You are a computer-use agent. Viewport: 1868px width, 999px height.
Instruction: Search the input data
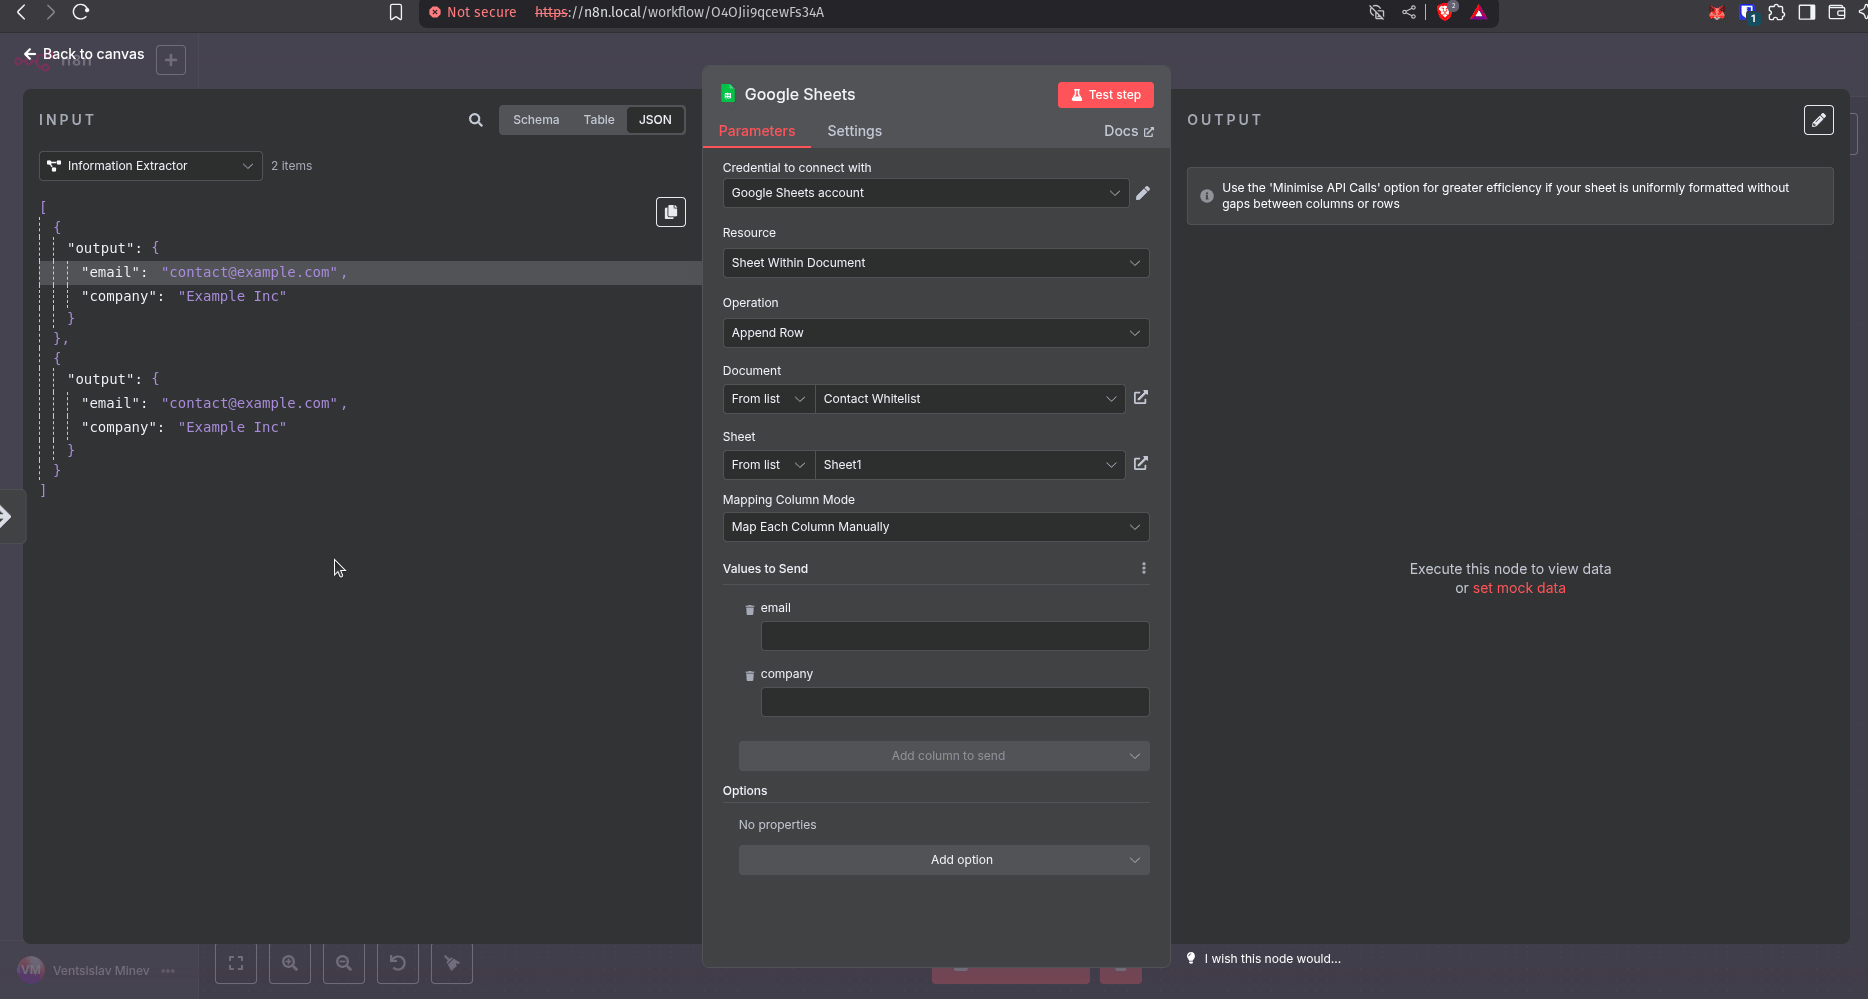point(476,120)
